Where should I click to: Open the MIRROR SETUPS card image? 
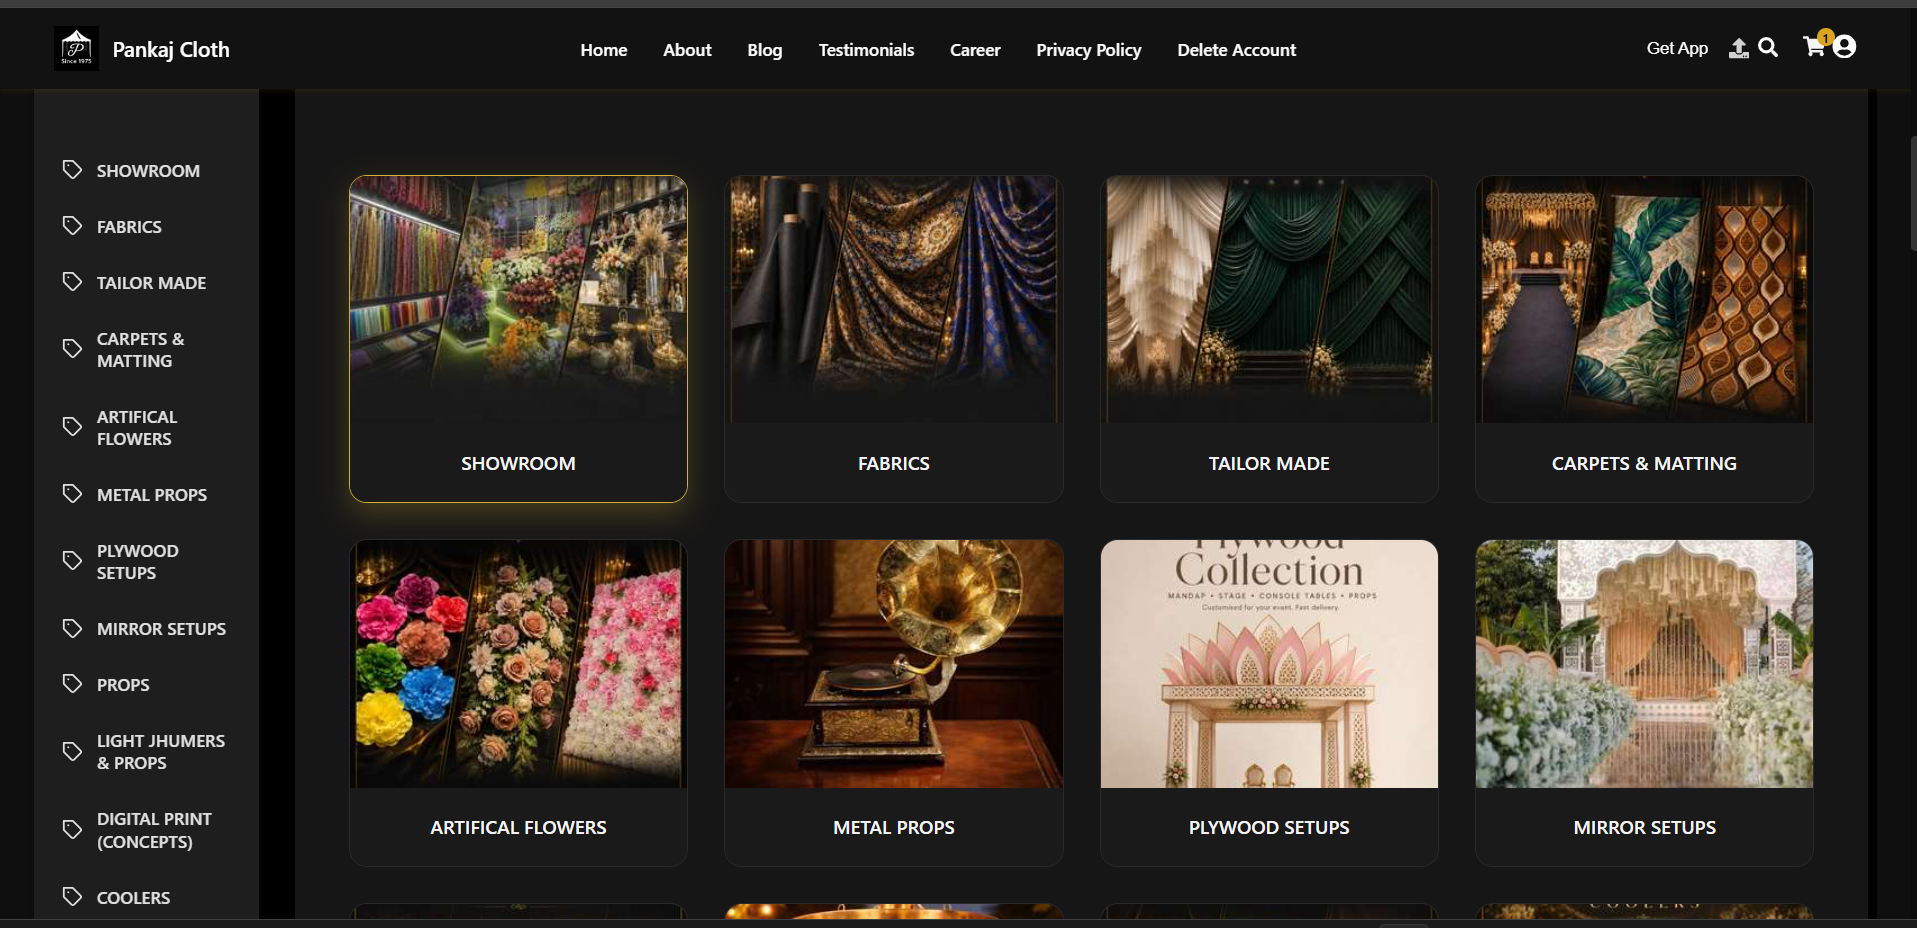1644,664
